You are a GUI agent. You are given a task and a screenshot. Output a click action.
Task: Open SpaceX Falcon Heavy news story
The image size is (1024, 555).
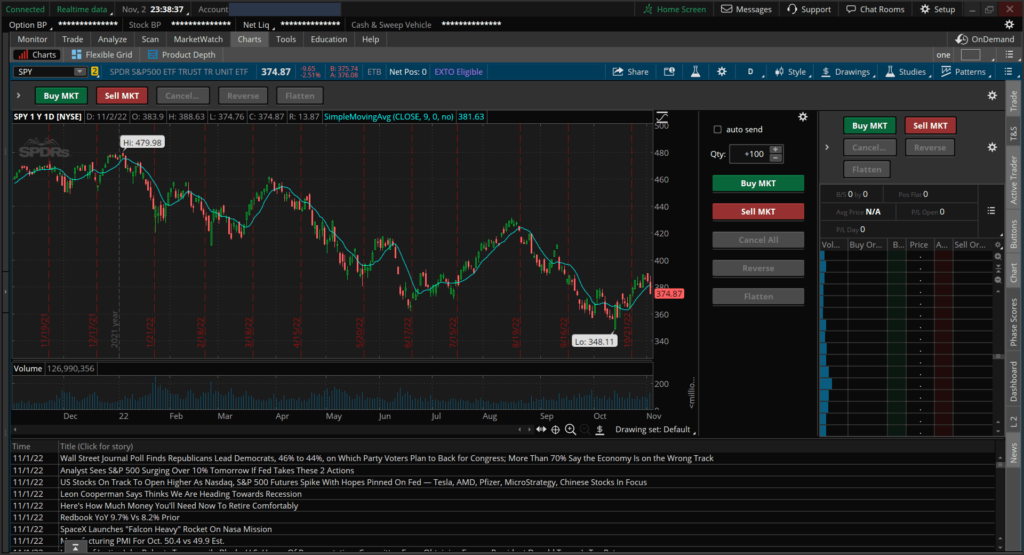point(166,530)
